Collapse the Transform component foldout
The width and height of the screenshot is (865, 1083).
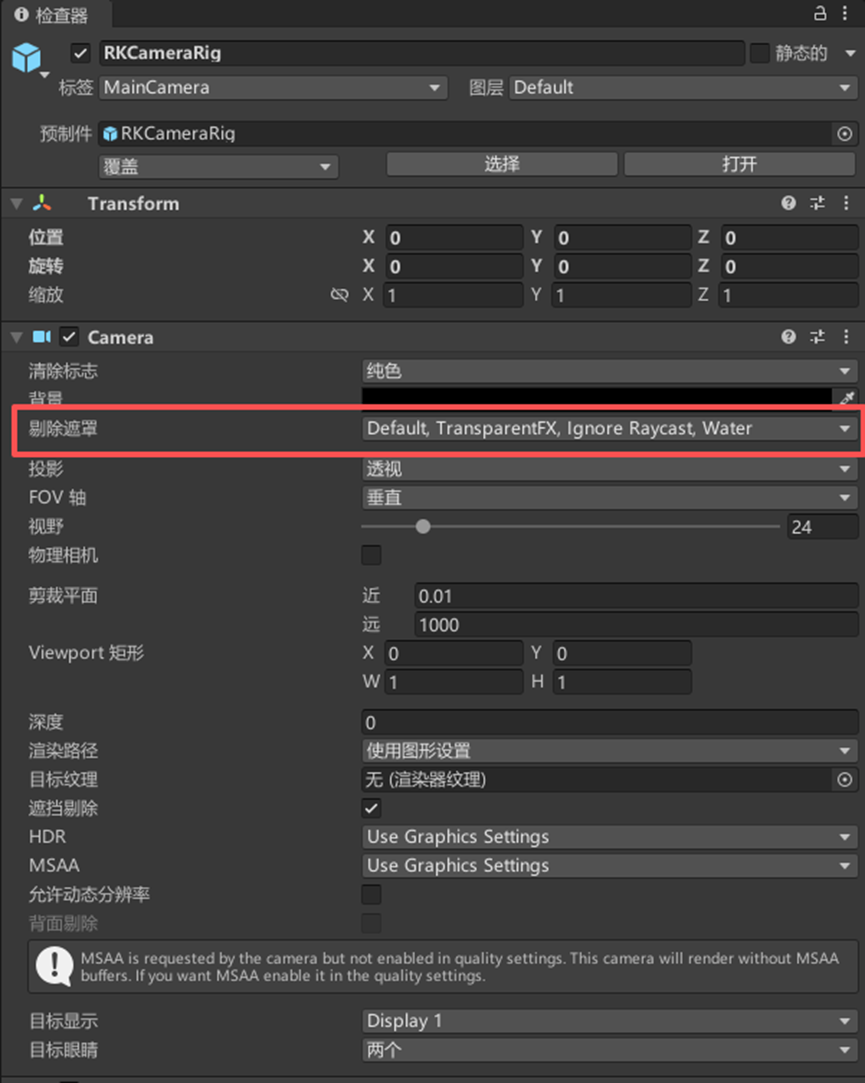(x=17, y=204)
